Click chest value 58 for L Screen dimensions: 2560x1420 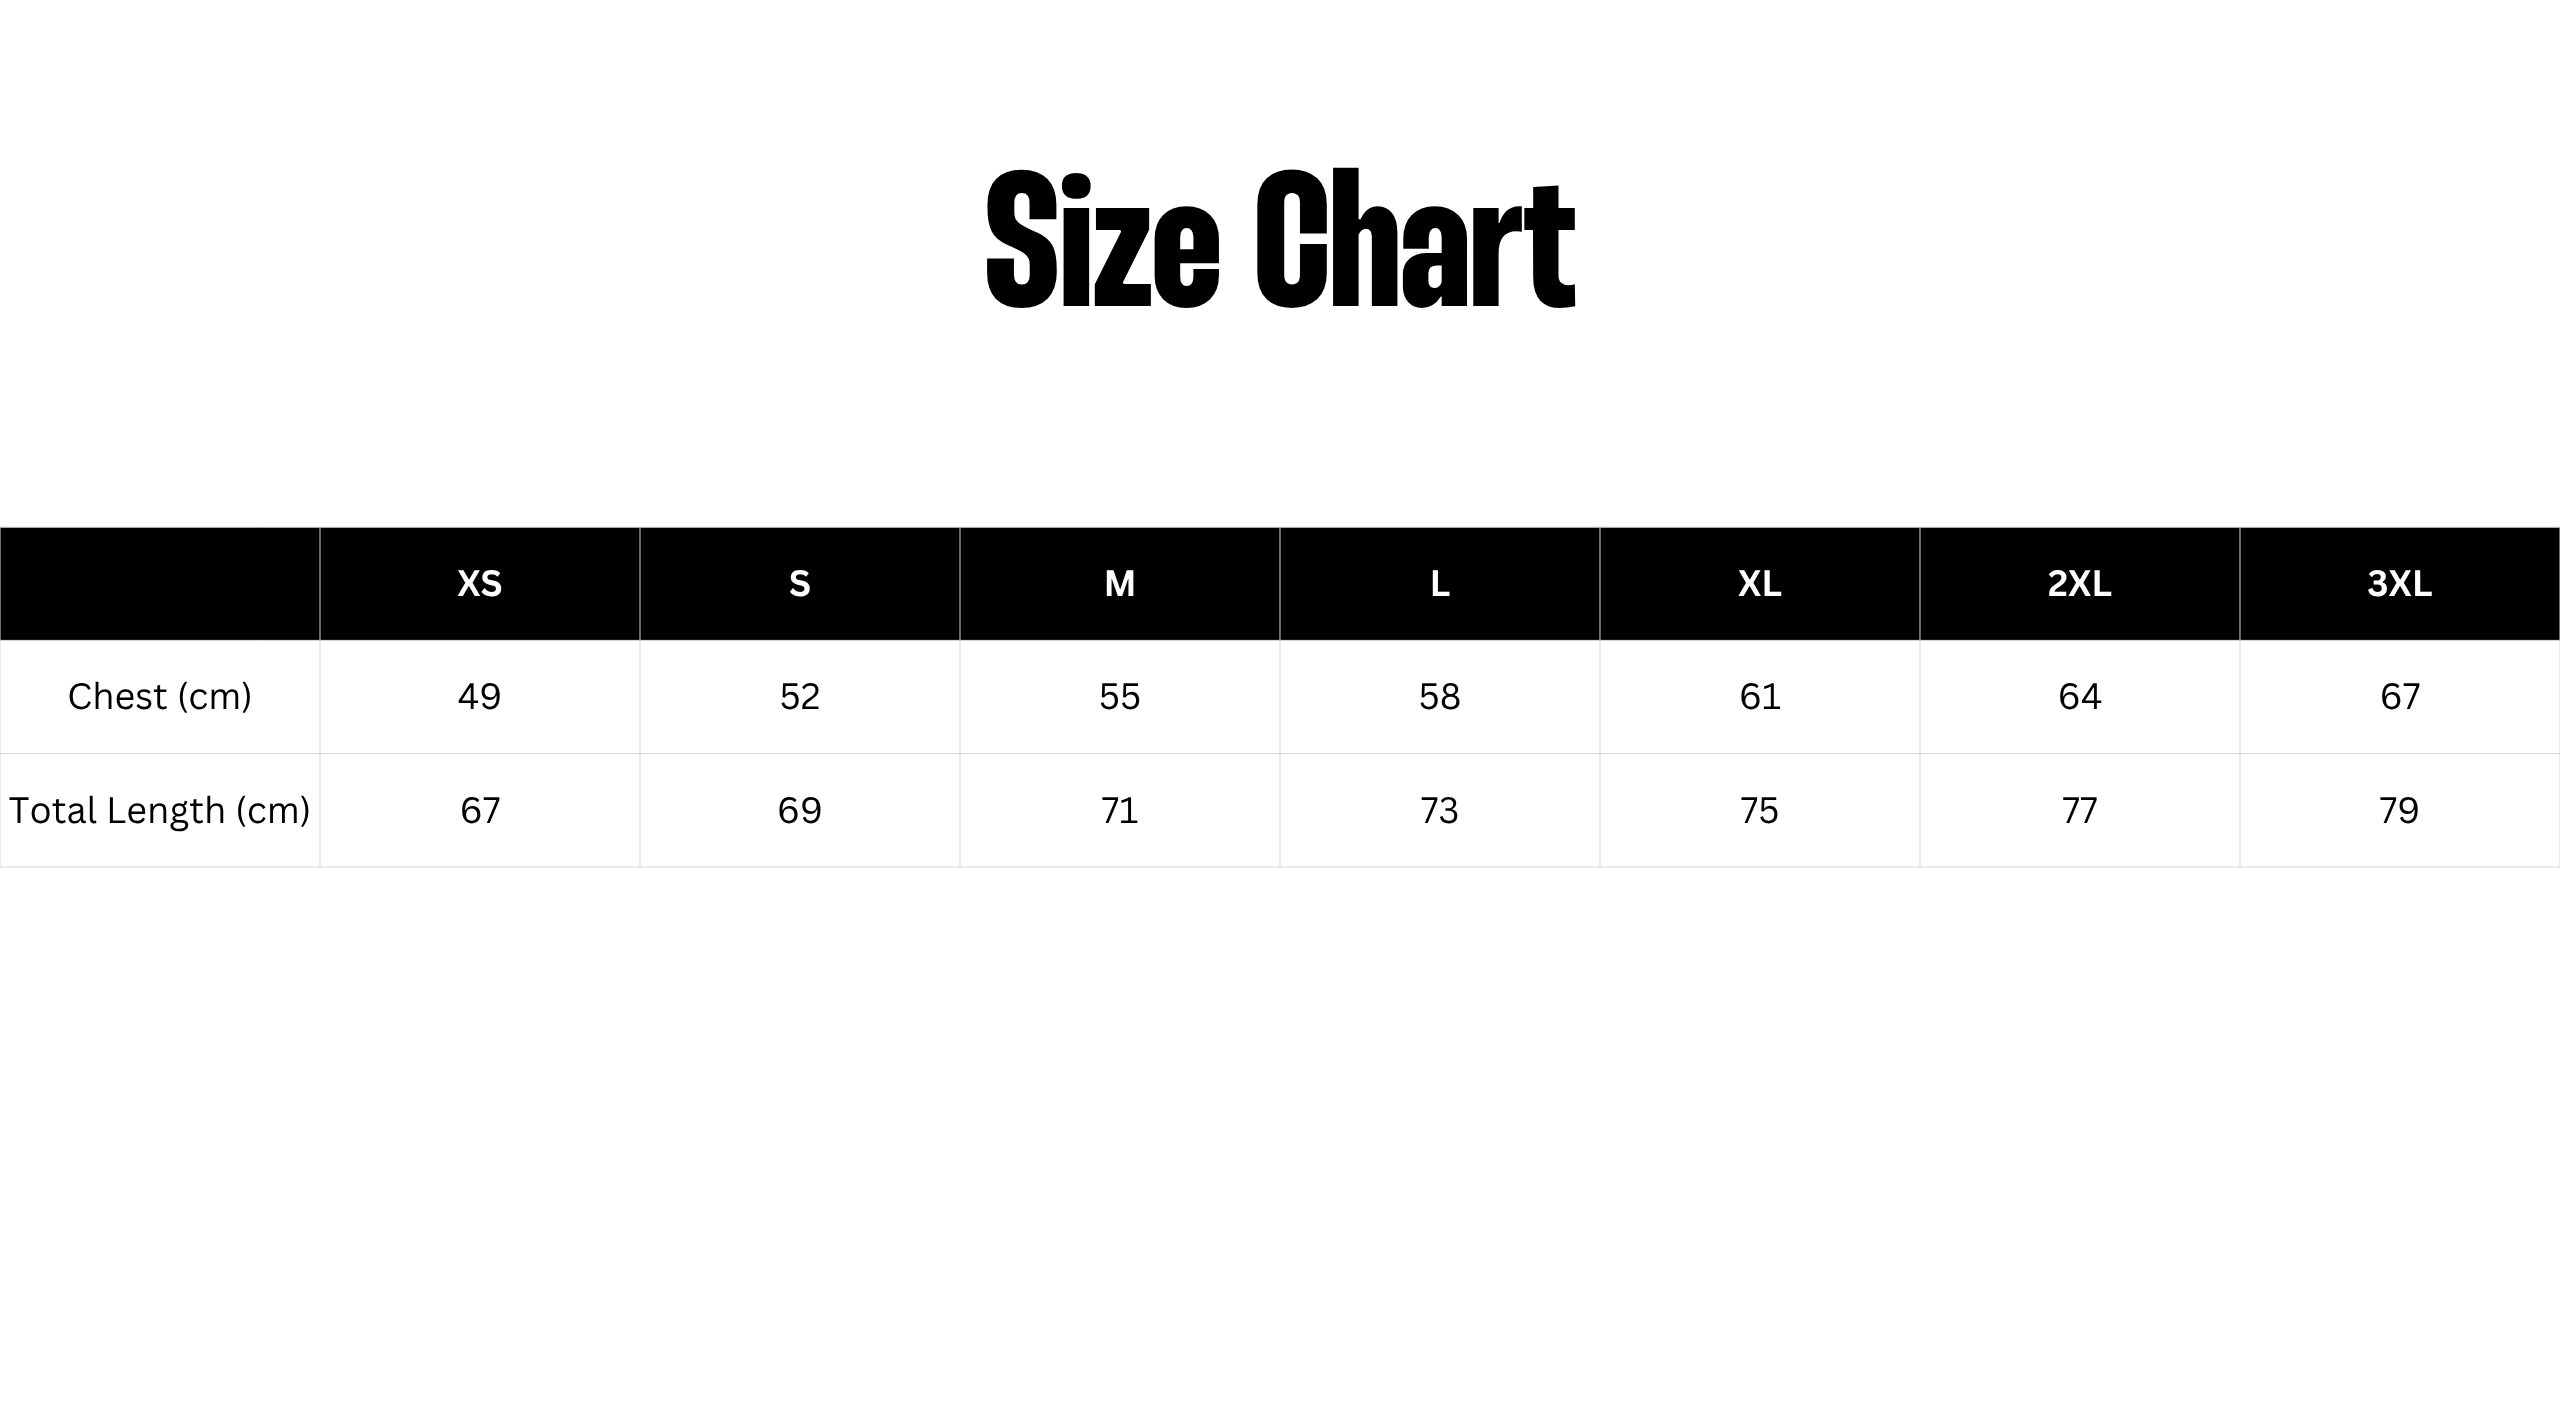(x=1440, y=697)
